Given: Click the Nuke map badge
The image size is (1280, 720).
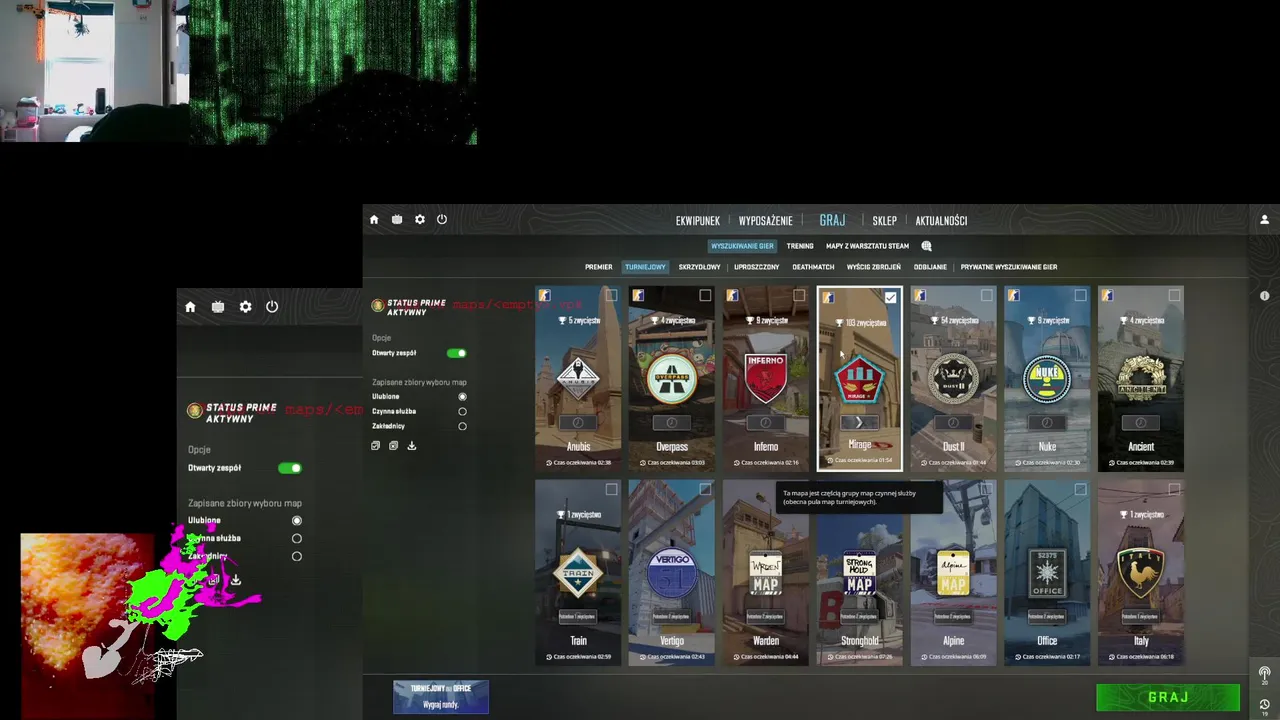Looking at the screenshot, I should point(1047,379).
